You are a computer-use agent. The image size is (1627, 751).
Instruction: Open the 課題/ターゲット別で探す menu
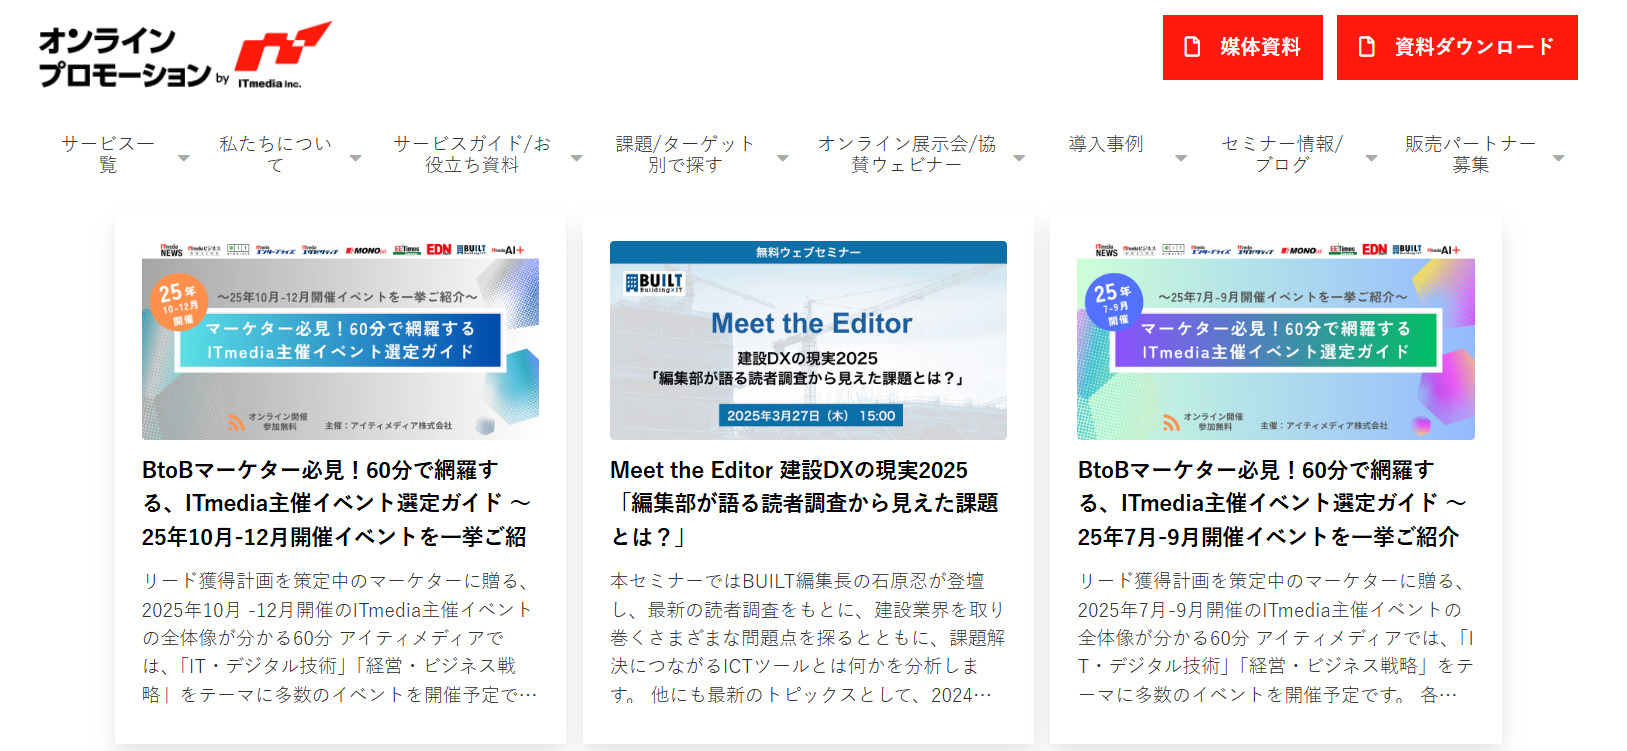click(685, 154)
